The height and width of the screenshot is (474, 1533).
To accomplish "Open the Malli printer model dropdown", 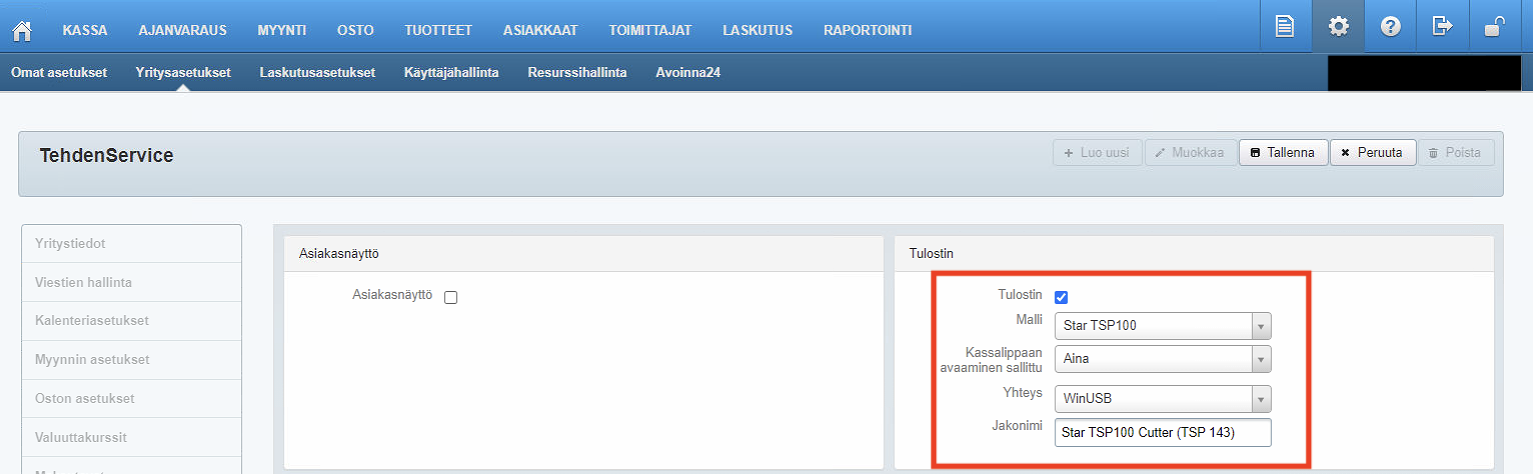I will [1162, 326].
